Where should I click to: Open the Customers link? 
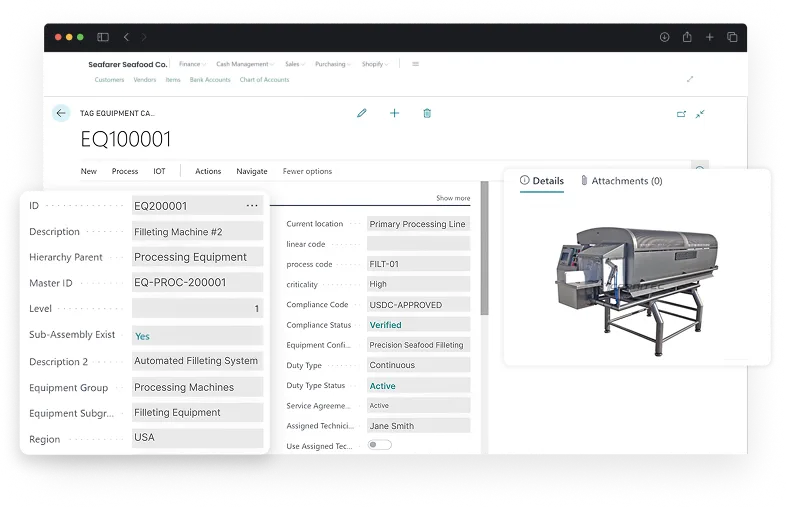109,80
